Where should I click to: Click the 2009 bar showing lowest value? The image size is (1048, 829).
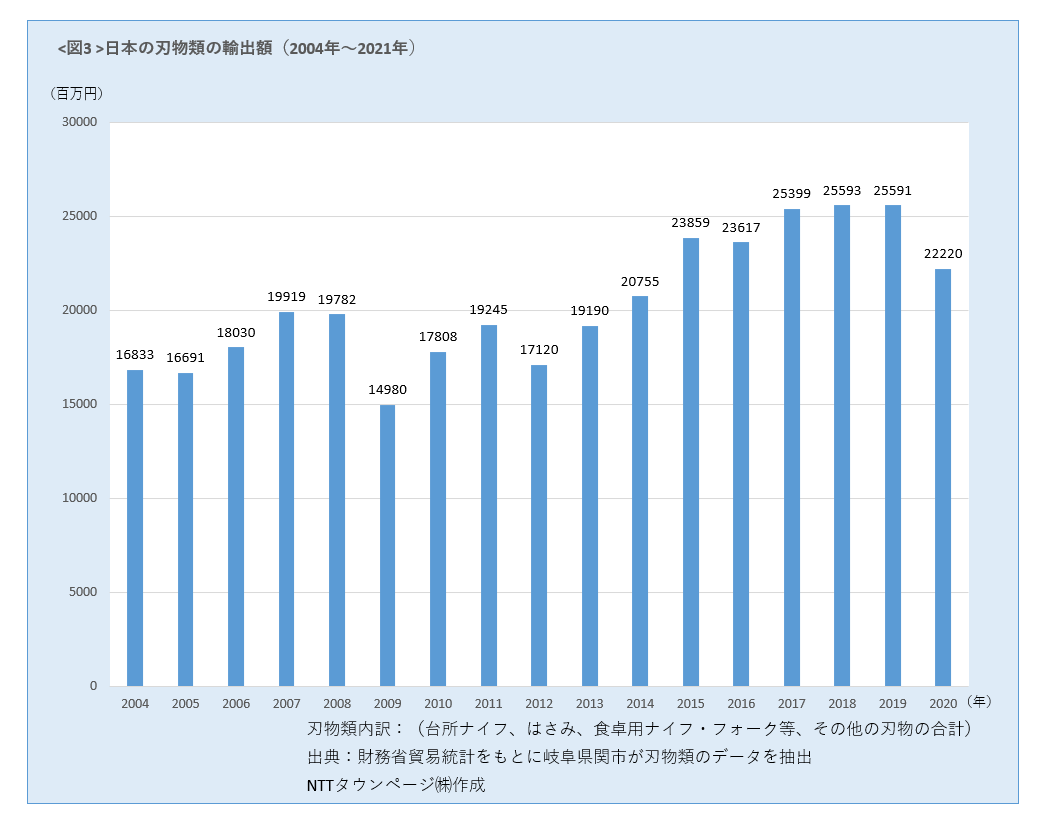387,545
